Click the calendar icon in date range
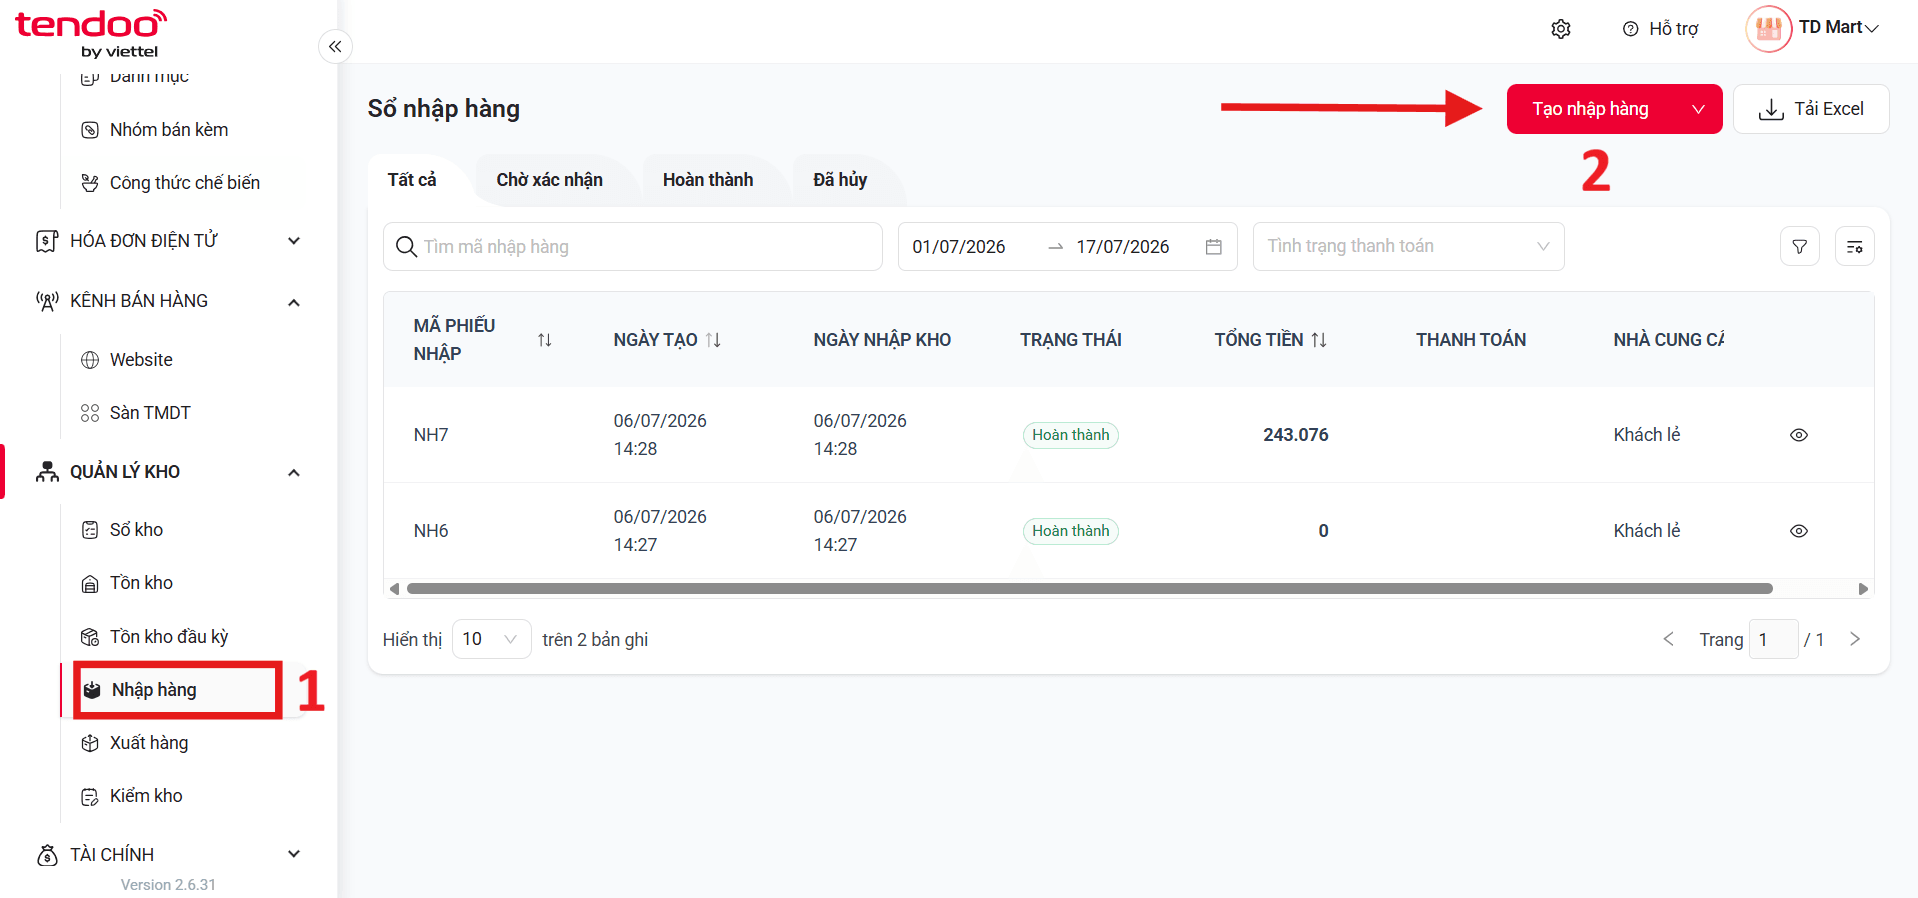The image size is (1918, 898). click(1214, 247)
